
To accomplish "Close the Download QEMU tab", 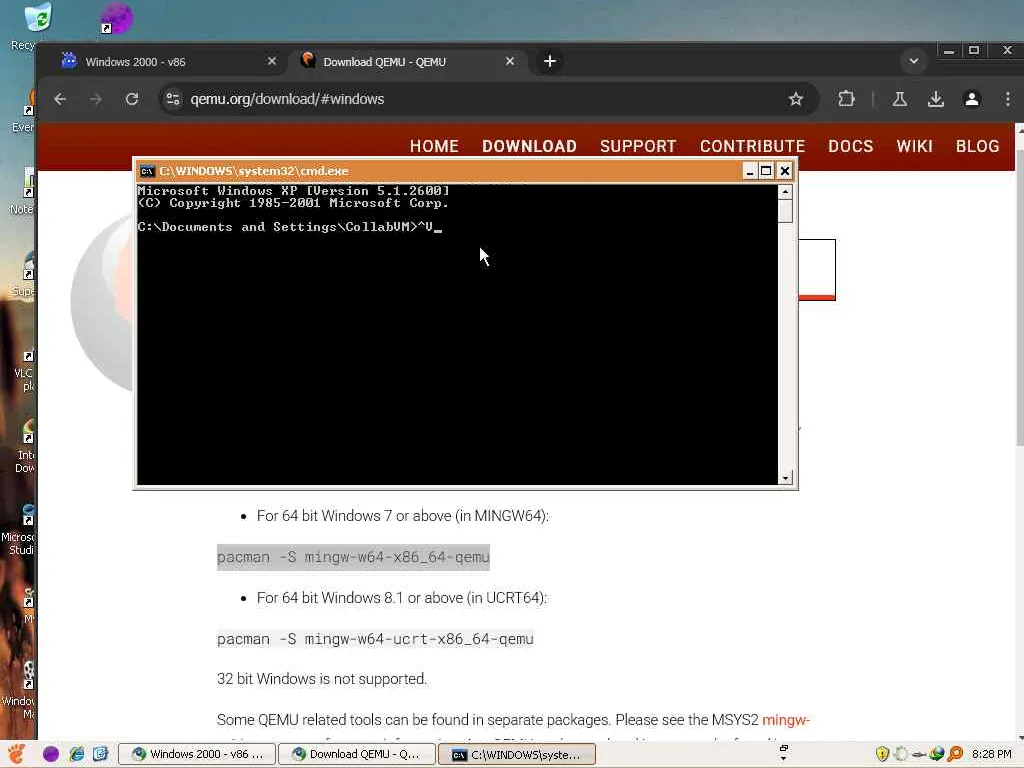I will click(x=510, y=61).
